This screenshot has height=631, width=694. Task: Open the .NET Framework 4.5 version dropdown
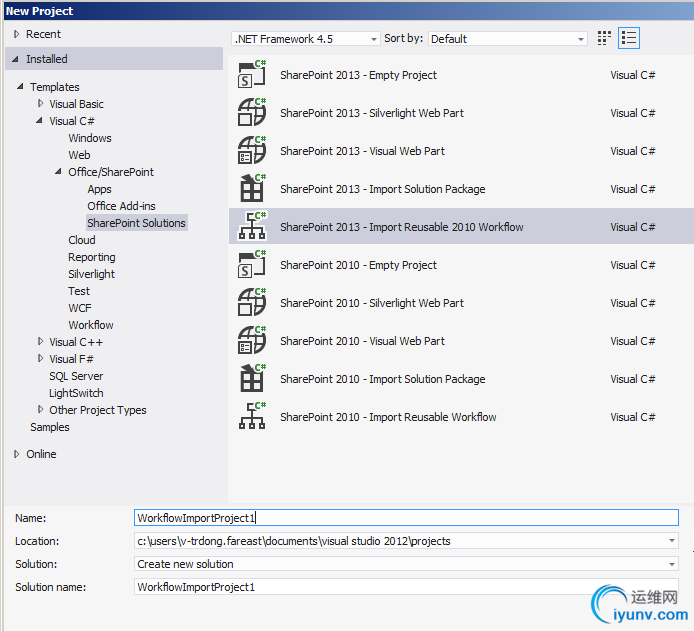(306, 39)
